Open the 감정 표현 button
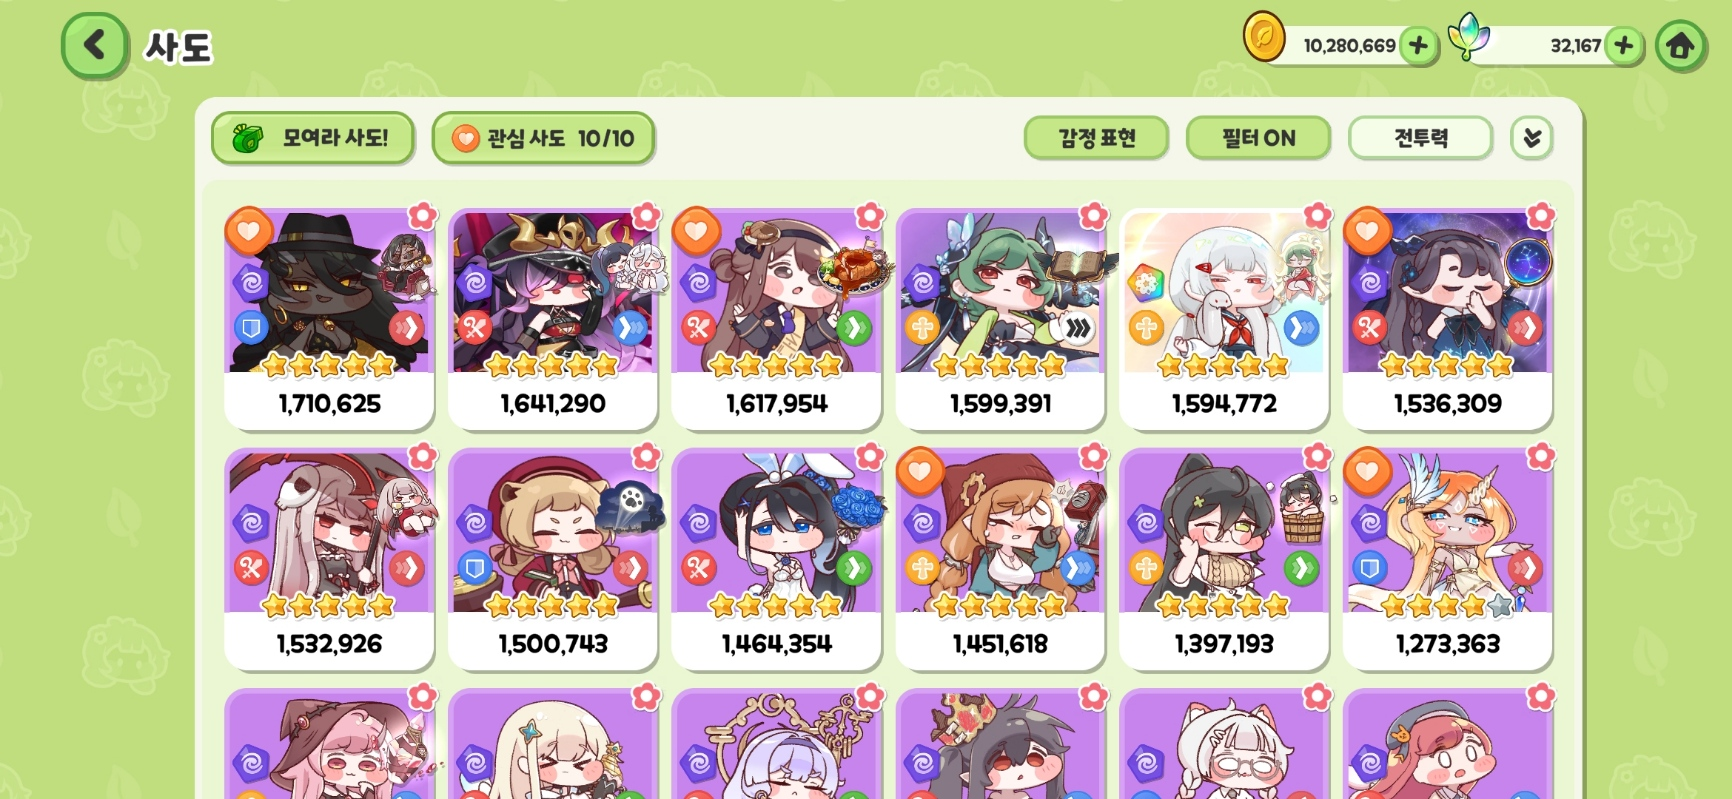The width and height of the screenshot is (1732, 799). pyautogui.click(x=1096, y=138)
